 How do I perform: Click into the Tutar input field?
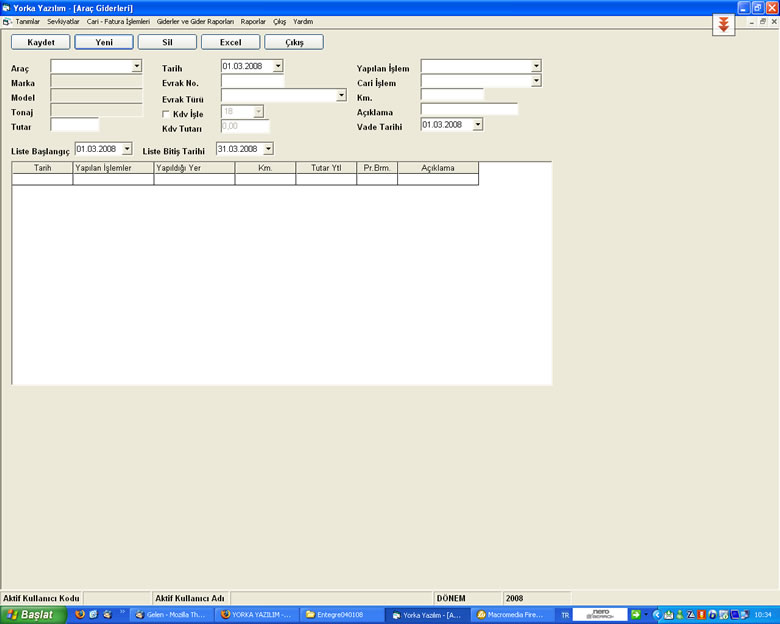[75, 125]
